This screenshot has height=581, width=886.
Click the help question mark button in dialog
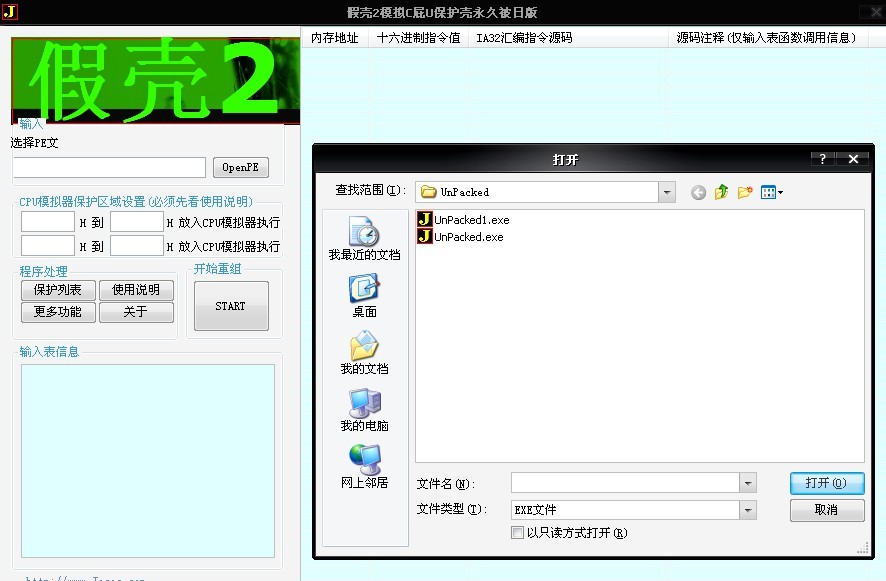pyautogui.click(x=822, y=159)
